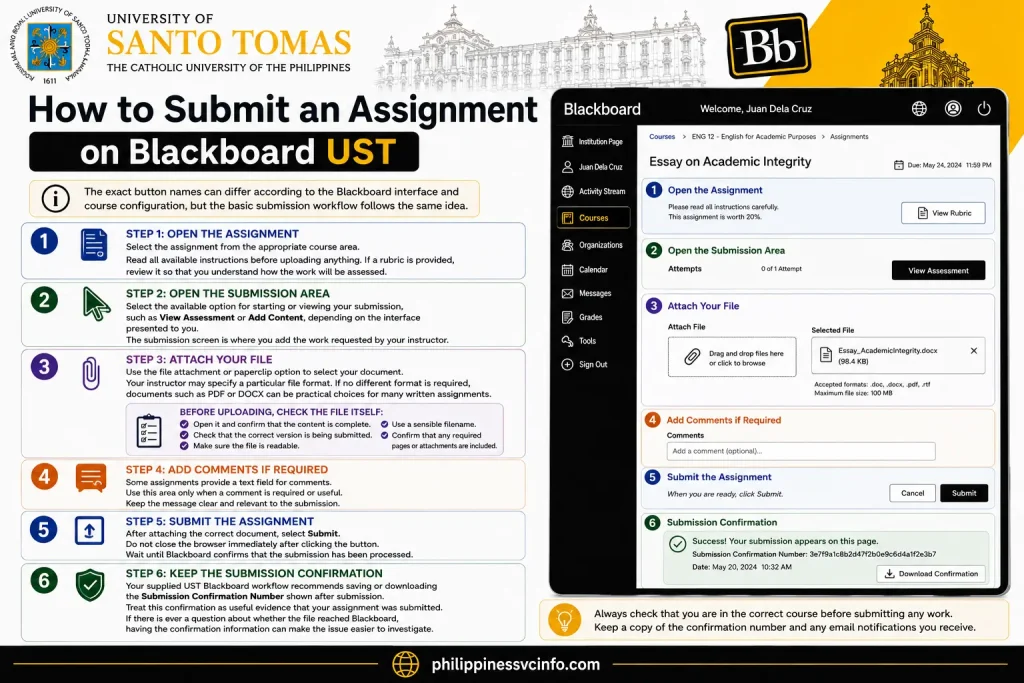The height and width of the screenshot is (683, 1024).
Task: Click the Add a comment input field
Action: (801, 451)
